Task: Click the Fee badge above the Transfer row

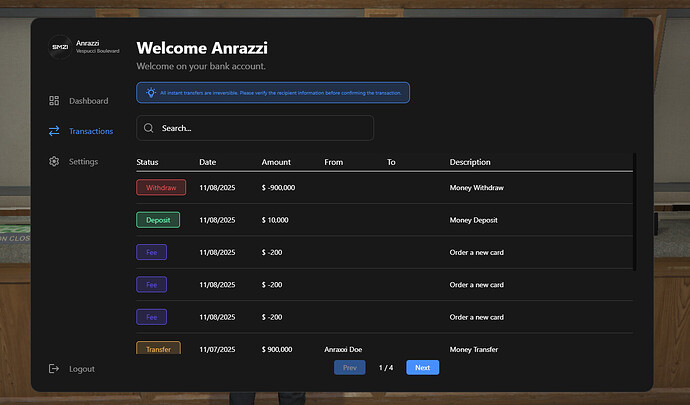Action: point(151,317)
